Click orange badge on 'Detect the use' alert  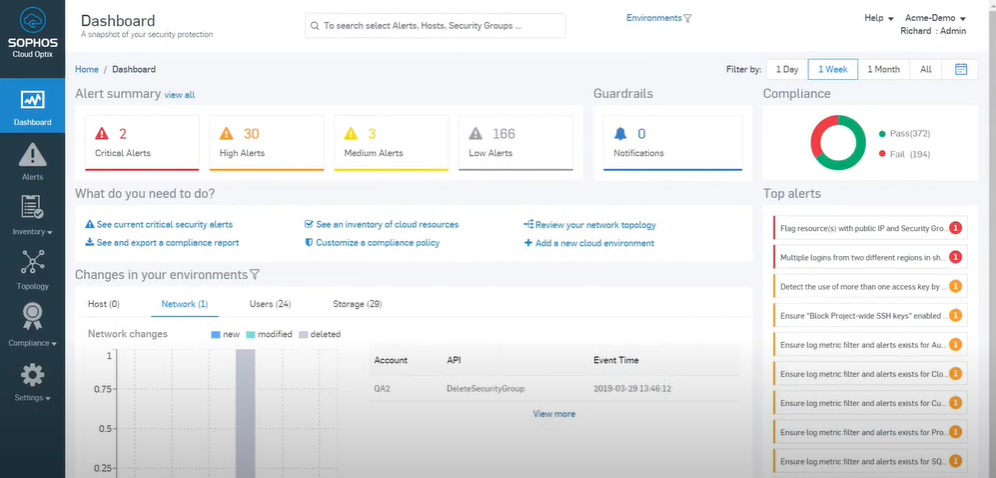click(x=955, y=286)
